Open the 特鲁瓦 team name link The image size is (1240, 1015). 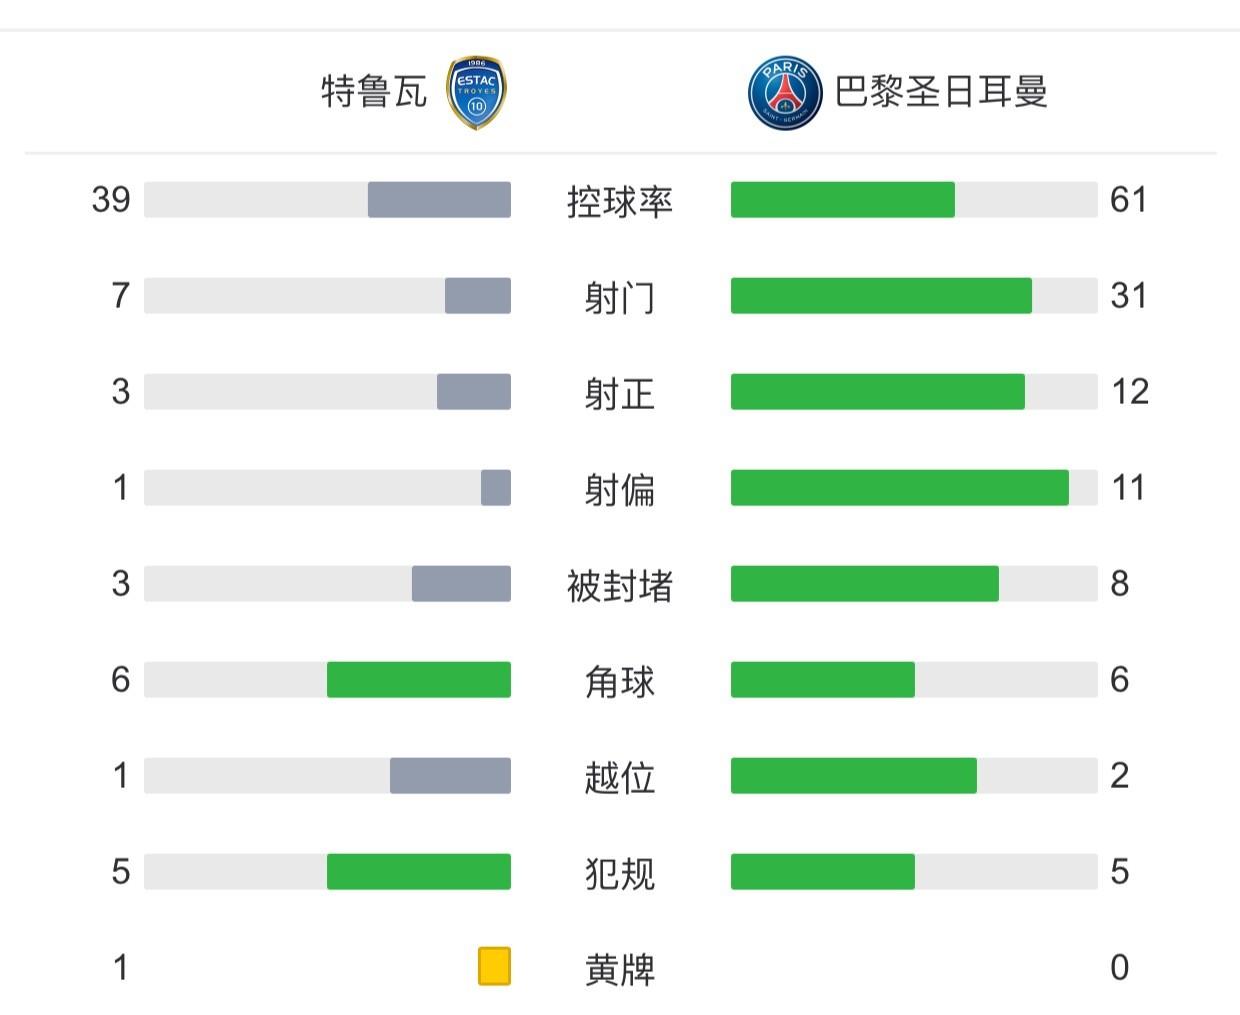point(373,92)
